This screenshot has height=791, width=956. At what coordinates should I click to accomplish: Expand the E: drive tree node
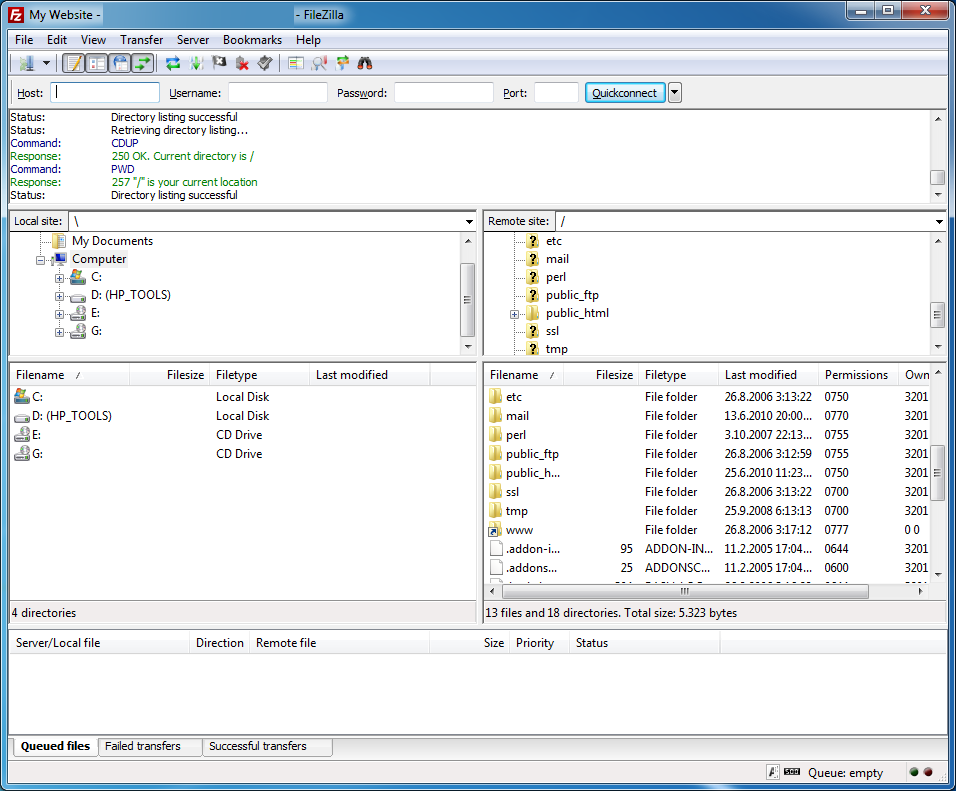point(59,314)
